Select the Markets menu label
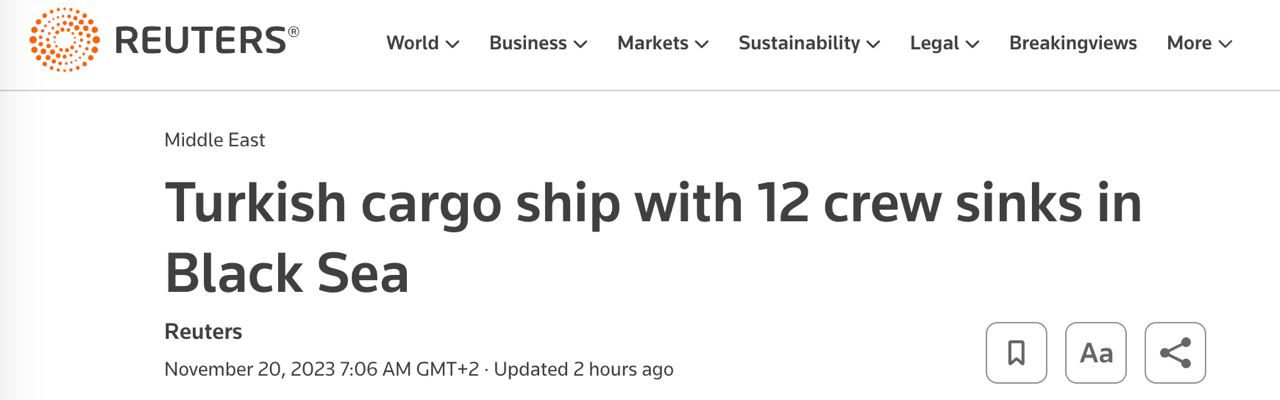1280x400 pixels. [652, 43]
